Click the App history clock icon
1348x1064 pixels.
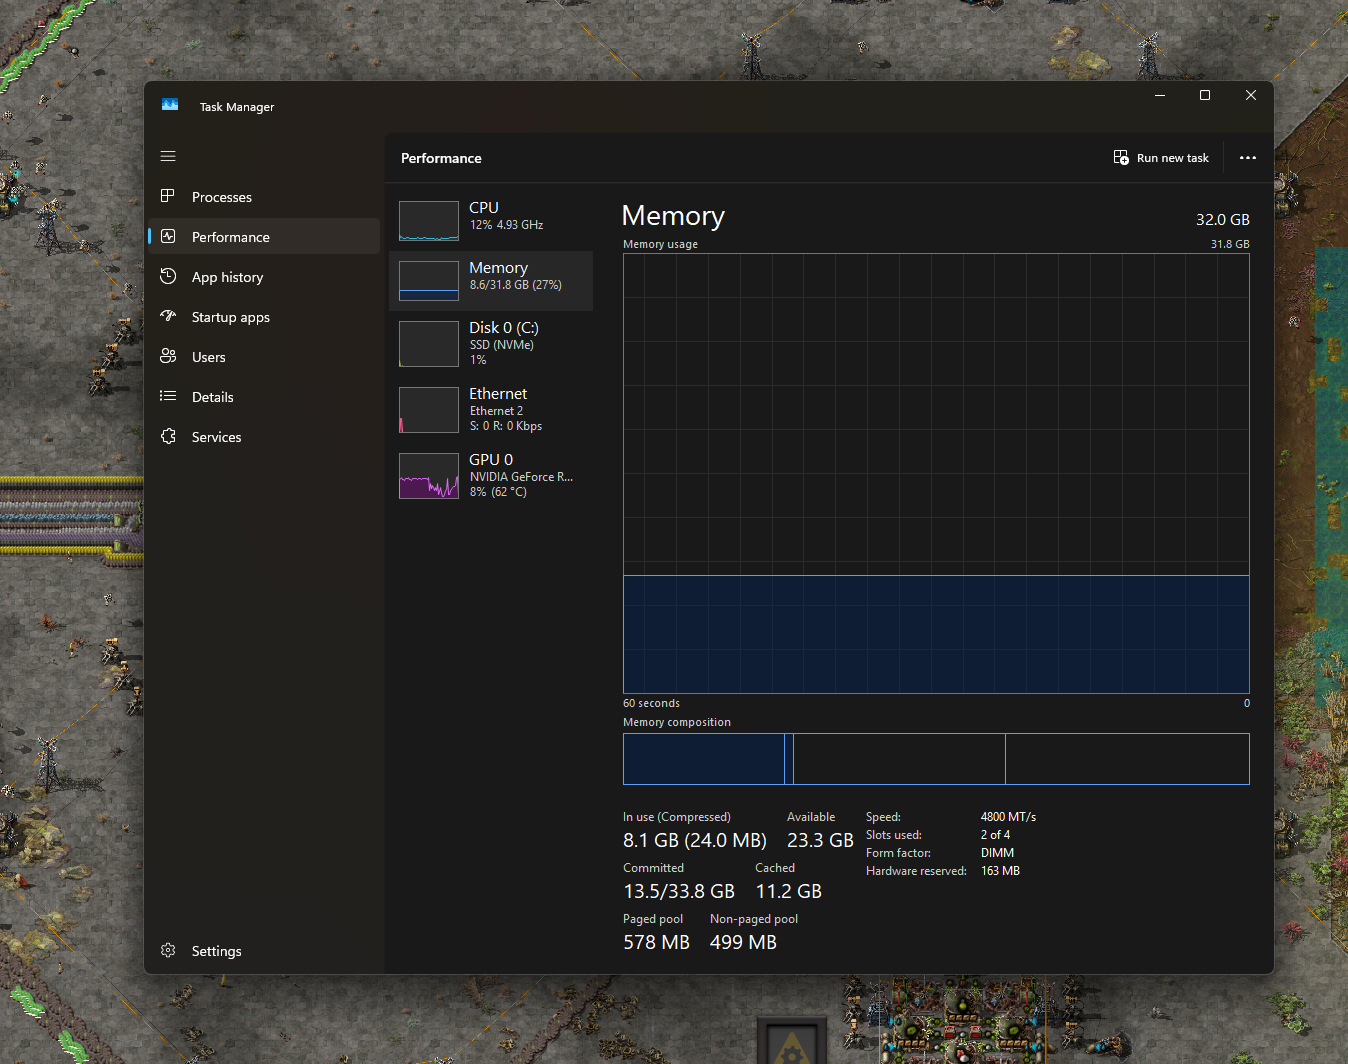(x=168, y=276)
